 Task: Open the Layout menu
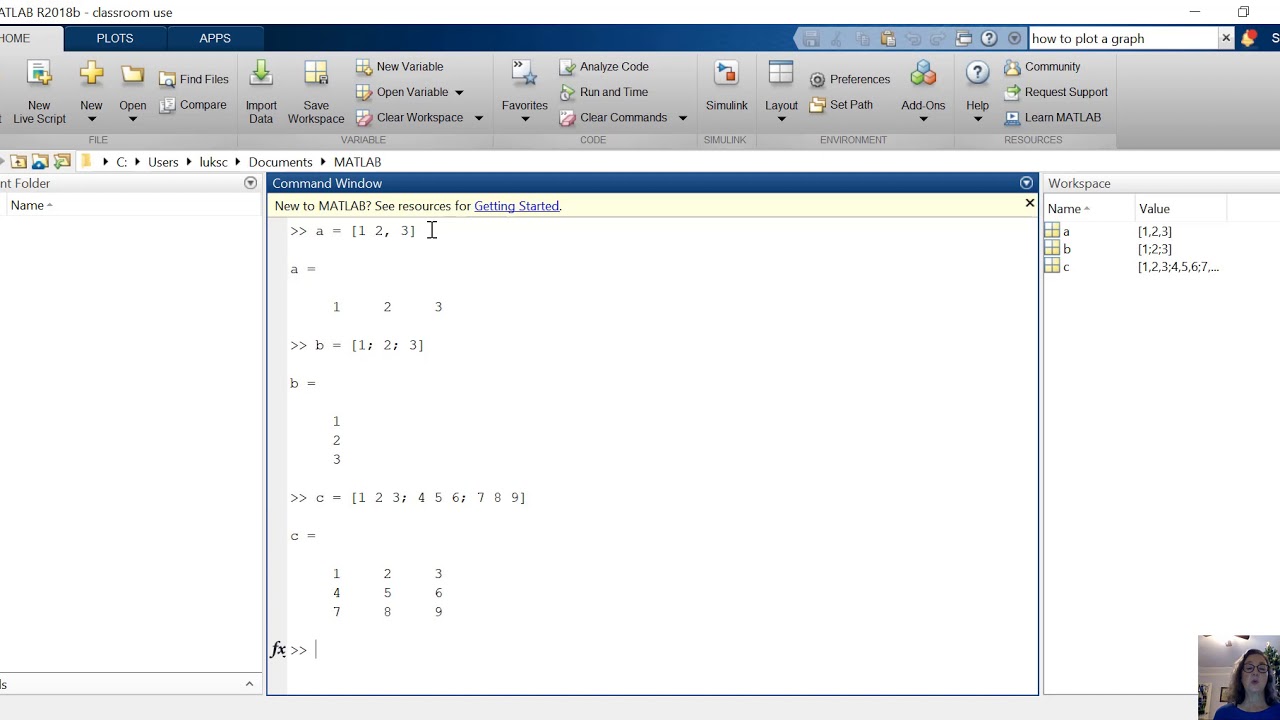pos(781,92)
